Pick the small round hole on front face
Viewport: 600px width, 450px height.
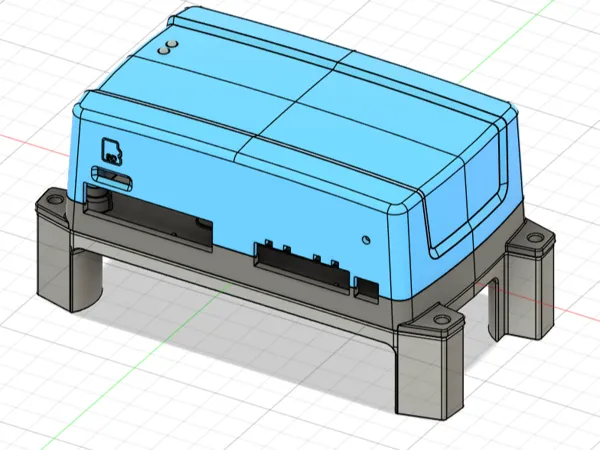tap(366, 240)
